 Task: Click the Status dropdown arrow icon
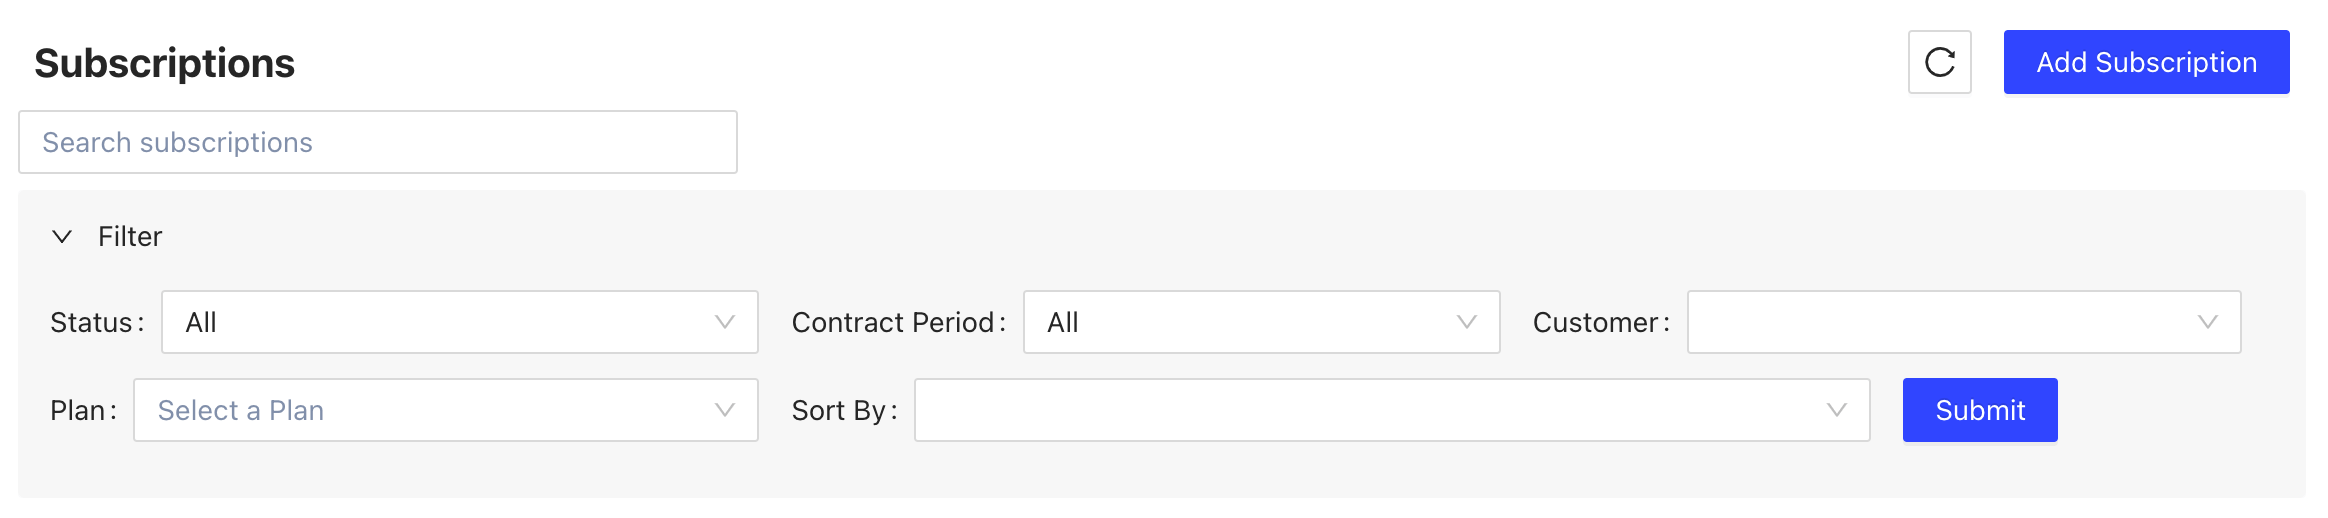[725, 322]
